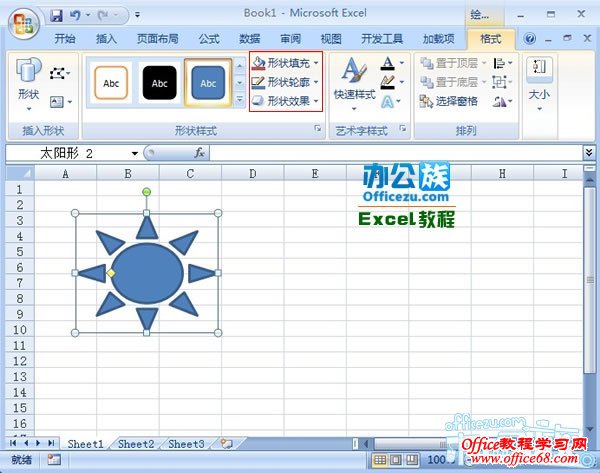The height and width of the screenshot is (473, 600).
Task: Open the 形状 shapes gallery
Action: pos(29,85)
